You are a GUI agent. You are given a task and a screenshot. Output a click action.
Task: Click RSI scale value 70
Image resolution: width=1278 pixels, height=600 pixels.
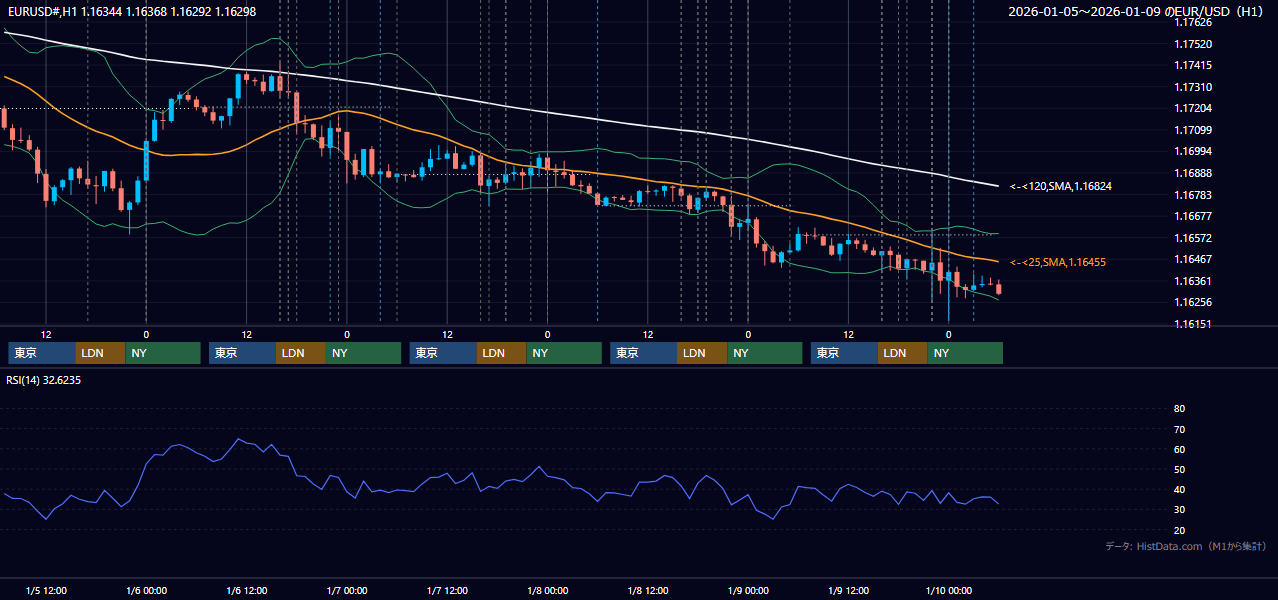click(1179, 429)
